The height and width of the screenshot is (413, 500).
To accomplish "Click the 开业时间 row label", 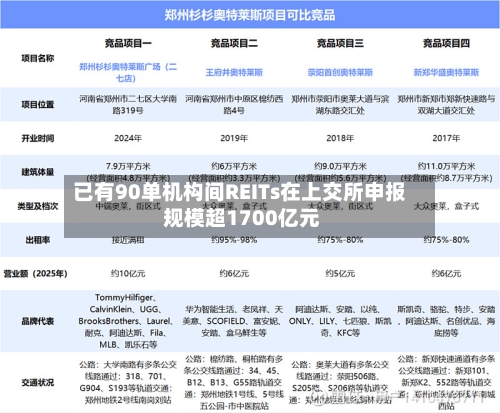I will click(x=38, y=138).
